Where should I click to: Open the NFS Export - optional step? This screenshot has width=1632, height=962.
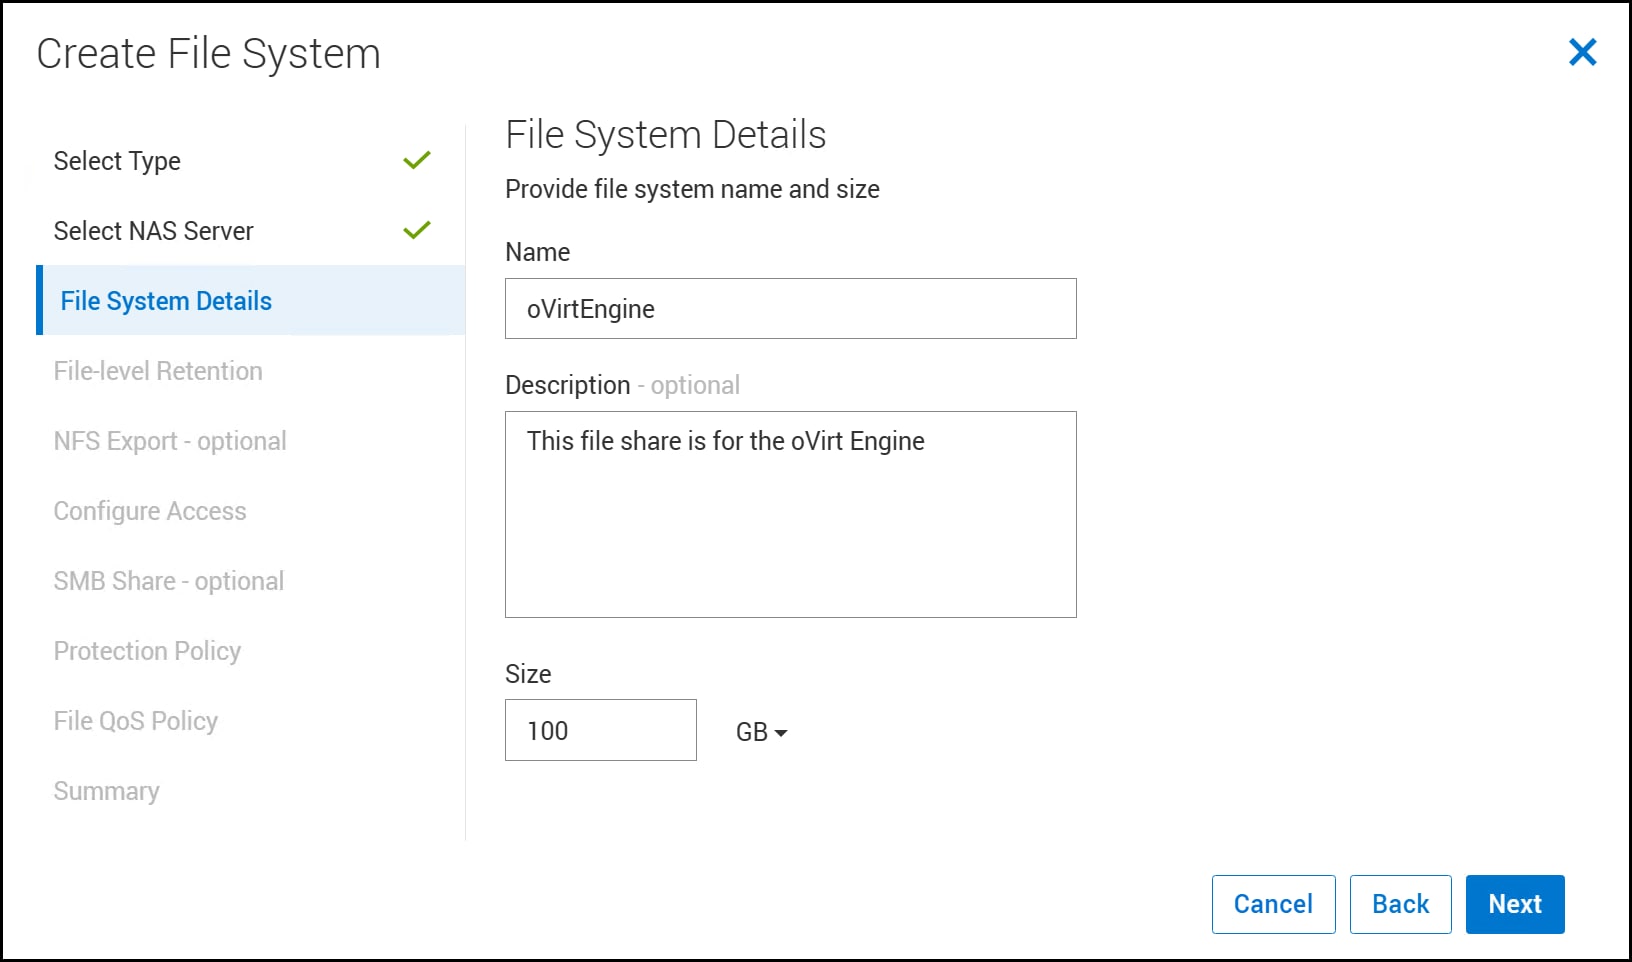pos(170,441)
